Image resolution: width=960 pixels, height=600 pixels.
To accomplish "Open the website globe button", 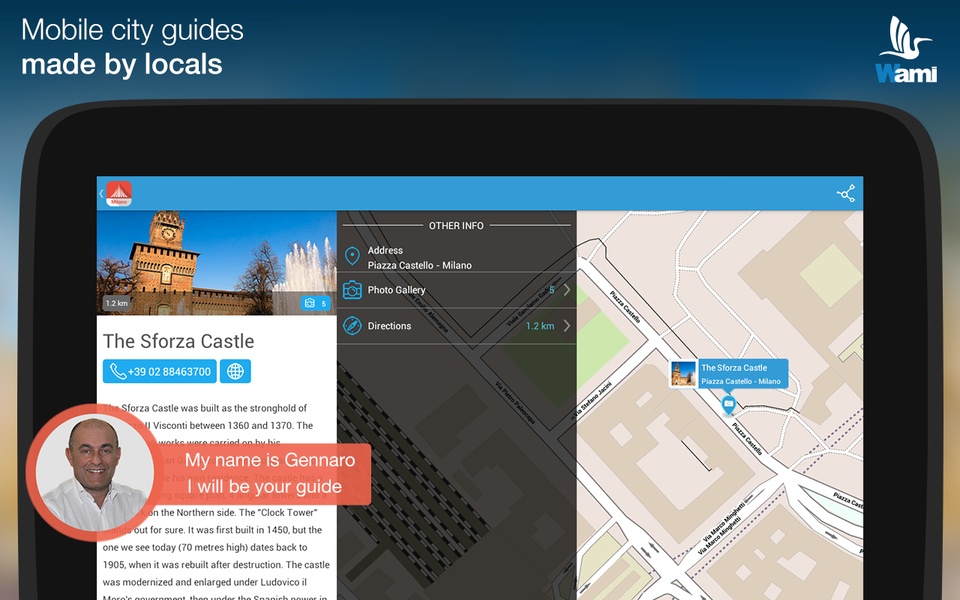I will (x=235, y=371).
